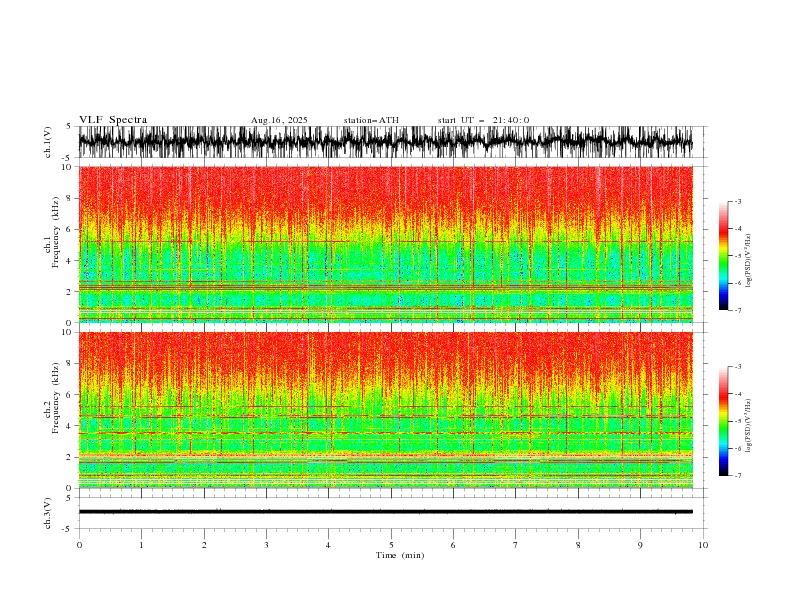This screenshot has width=792, height=612.
Task: Click the ch.1 spectrogram color scale bar
Action: (723, 256)
